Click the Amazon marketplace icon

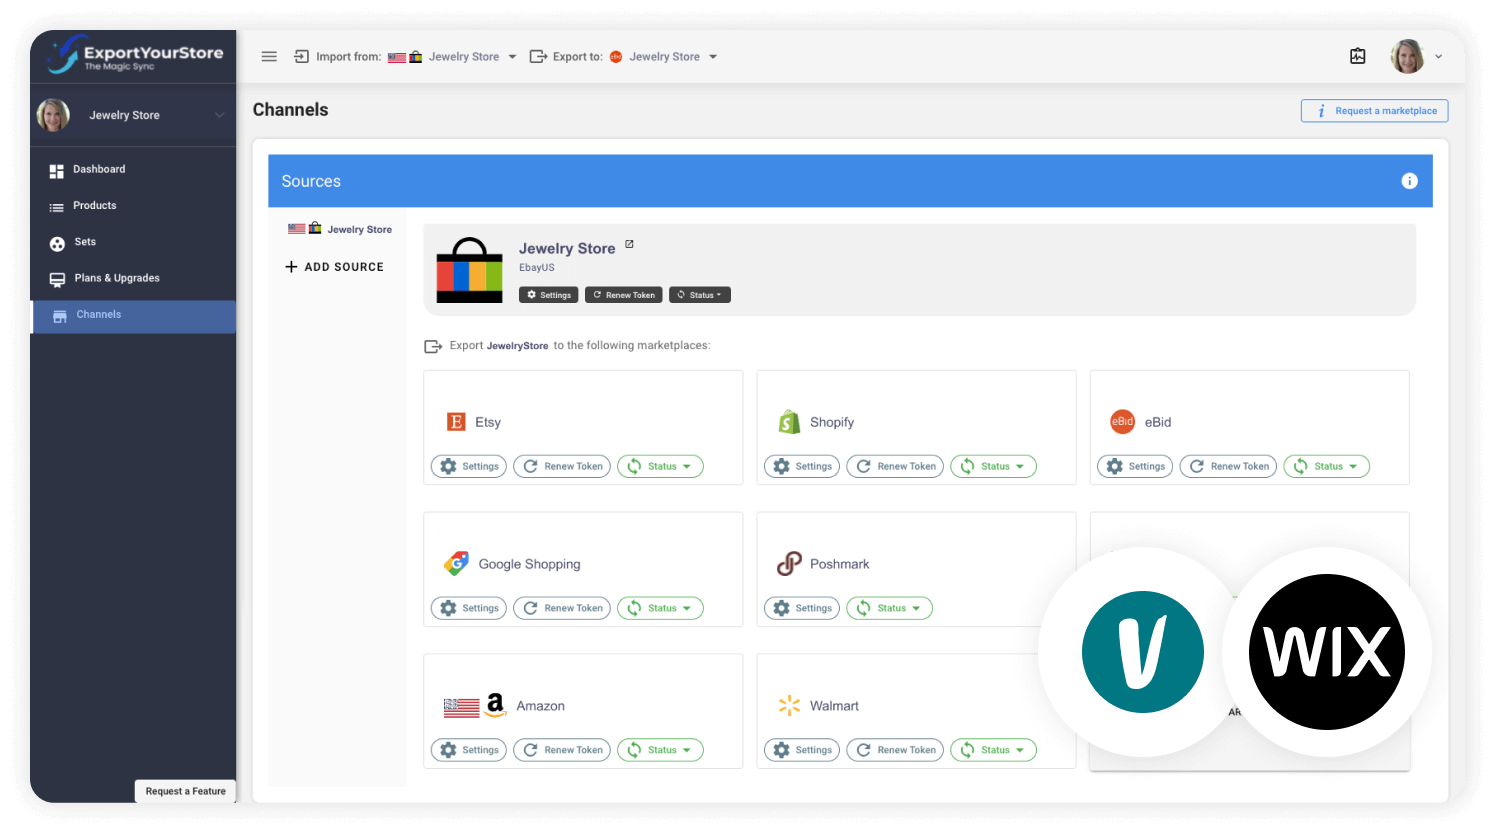(x=495, y=705)
